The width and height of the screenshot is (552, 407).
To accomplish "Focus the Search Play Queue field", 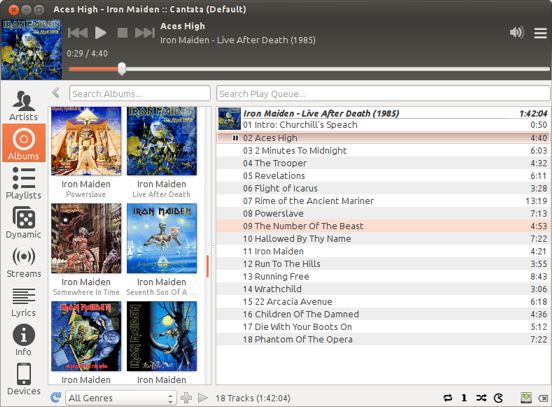I will click(x=383, y=94).
